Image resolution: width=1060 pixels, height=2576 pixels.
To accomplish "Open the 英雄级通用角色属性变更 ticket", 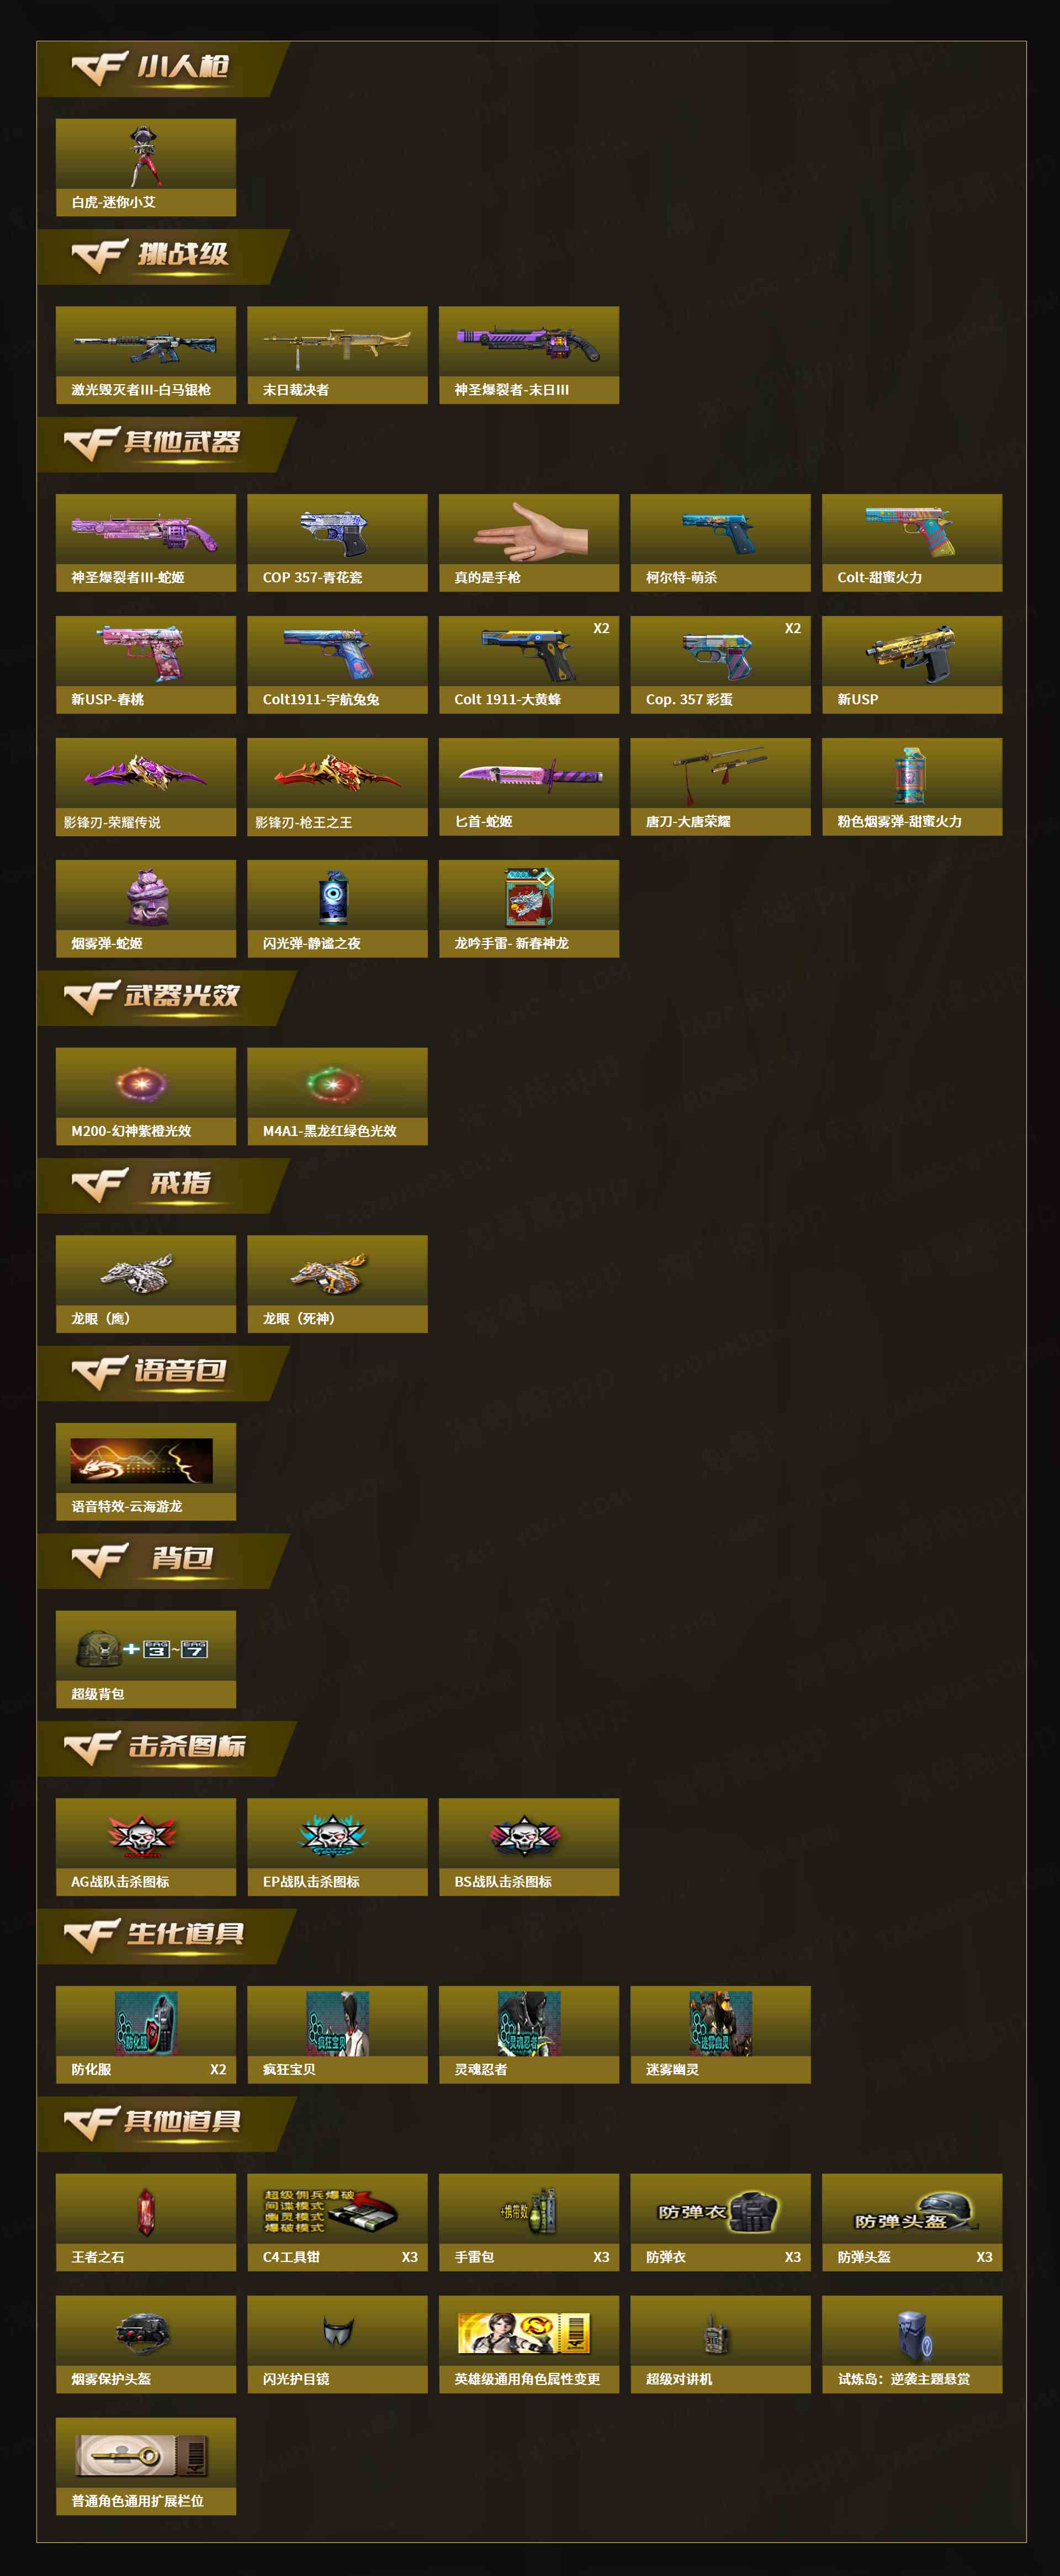I will tap(529, 2344).
